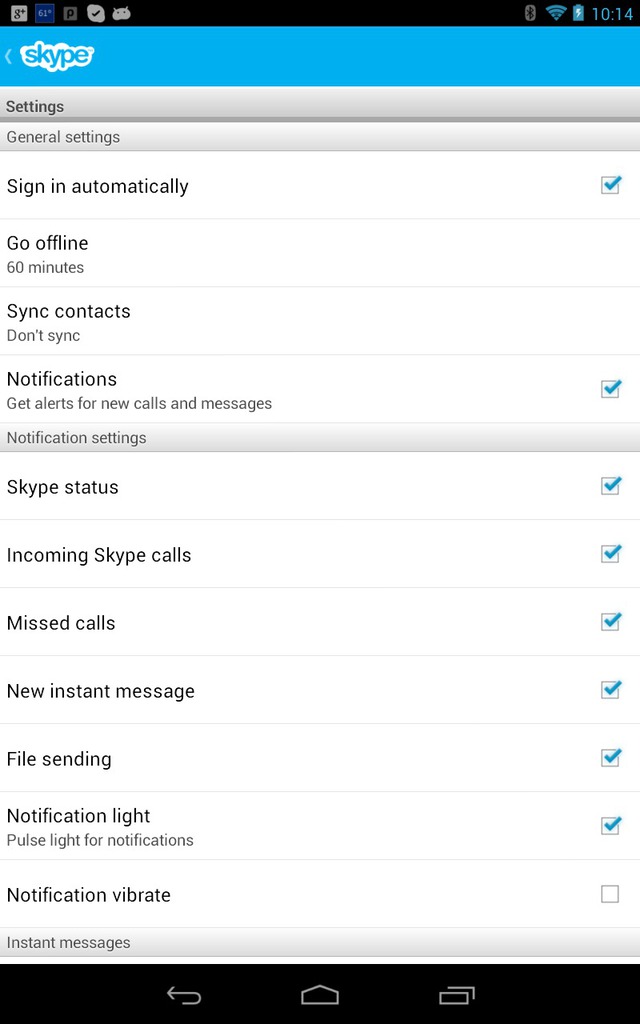Tap the Google+ notification icon
The image size is (640, 1024).
tap(19, 12)
